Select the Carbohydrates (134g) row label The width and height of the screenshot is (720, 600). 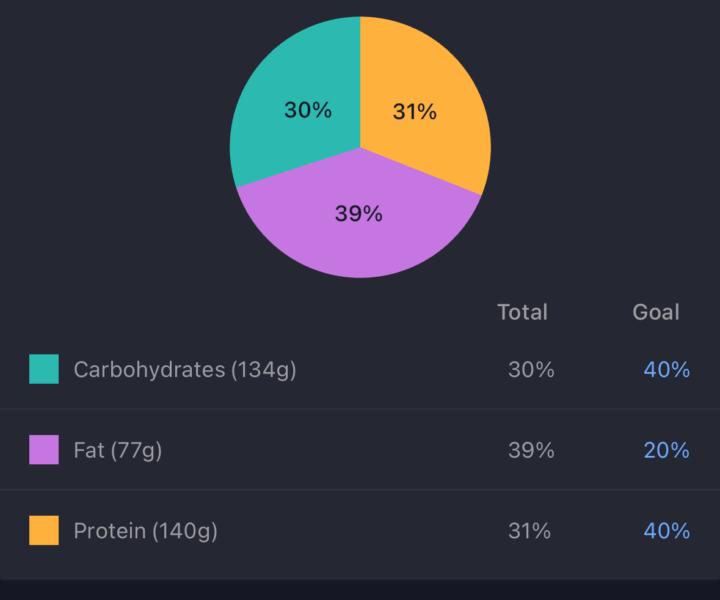[x=185, y=370]
